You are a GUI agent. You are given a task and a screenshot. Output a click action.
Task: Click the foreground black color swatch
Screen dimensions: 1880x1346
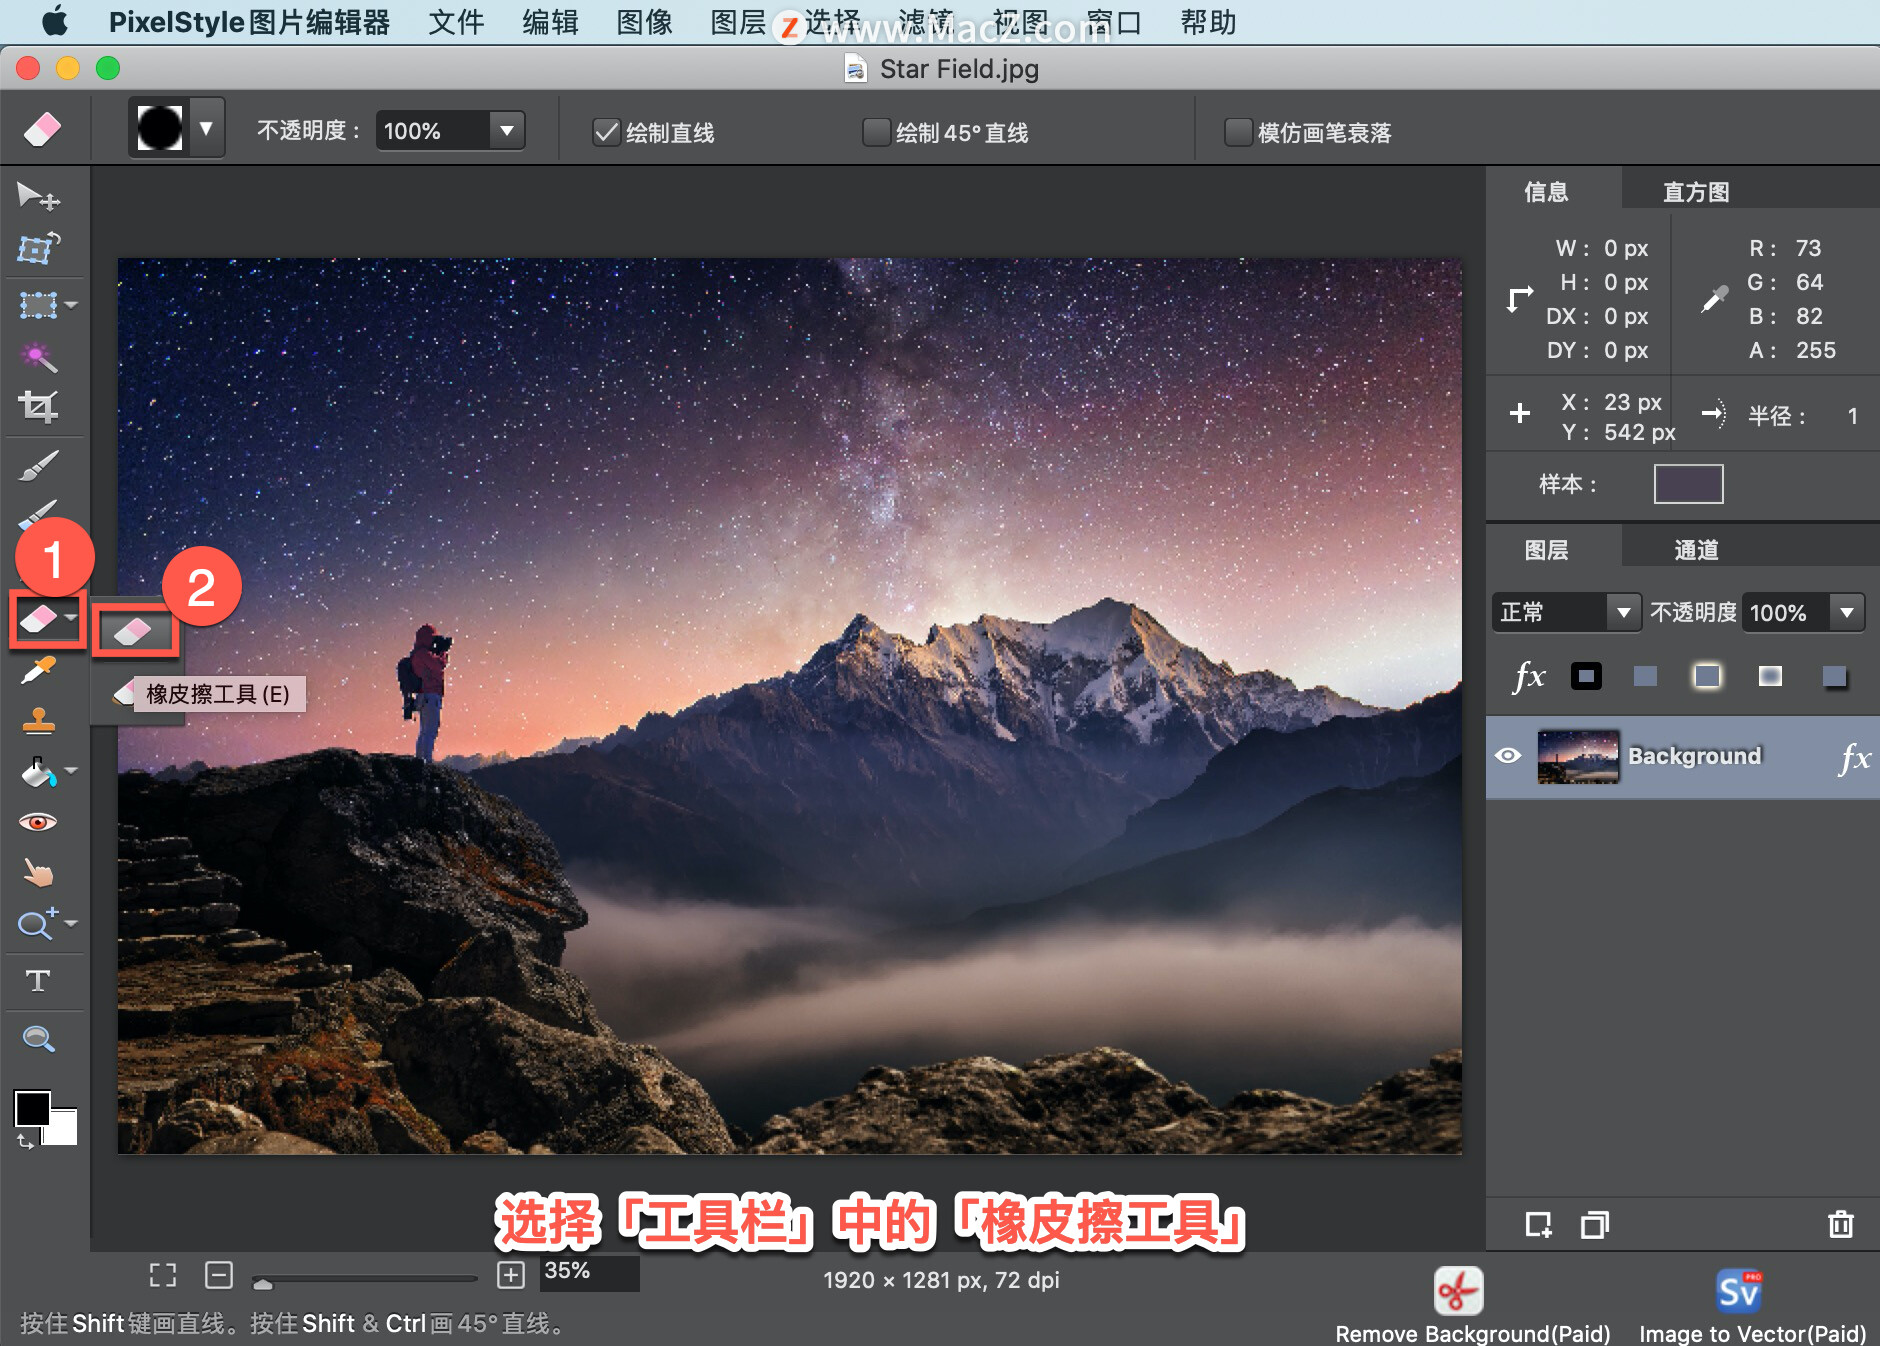click(x=32, y=1108)
